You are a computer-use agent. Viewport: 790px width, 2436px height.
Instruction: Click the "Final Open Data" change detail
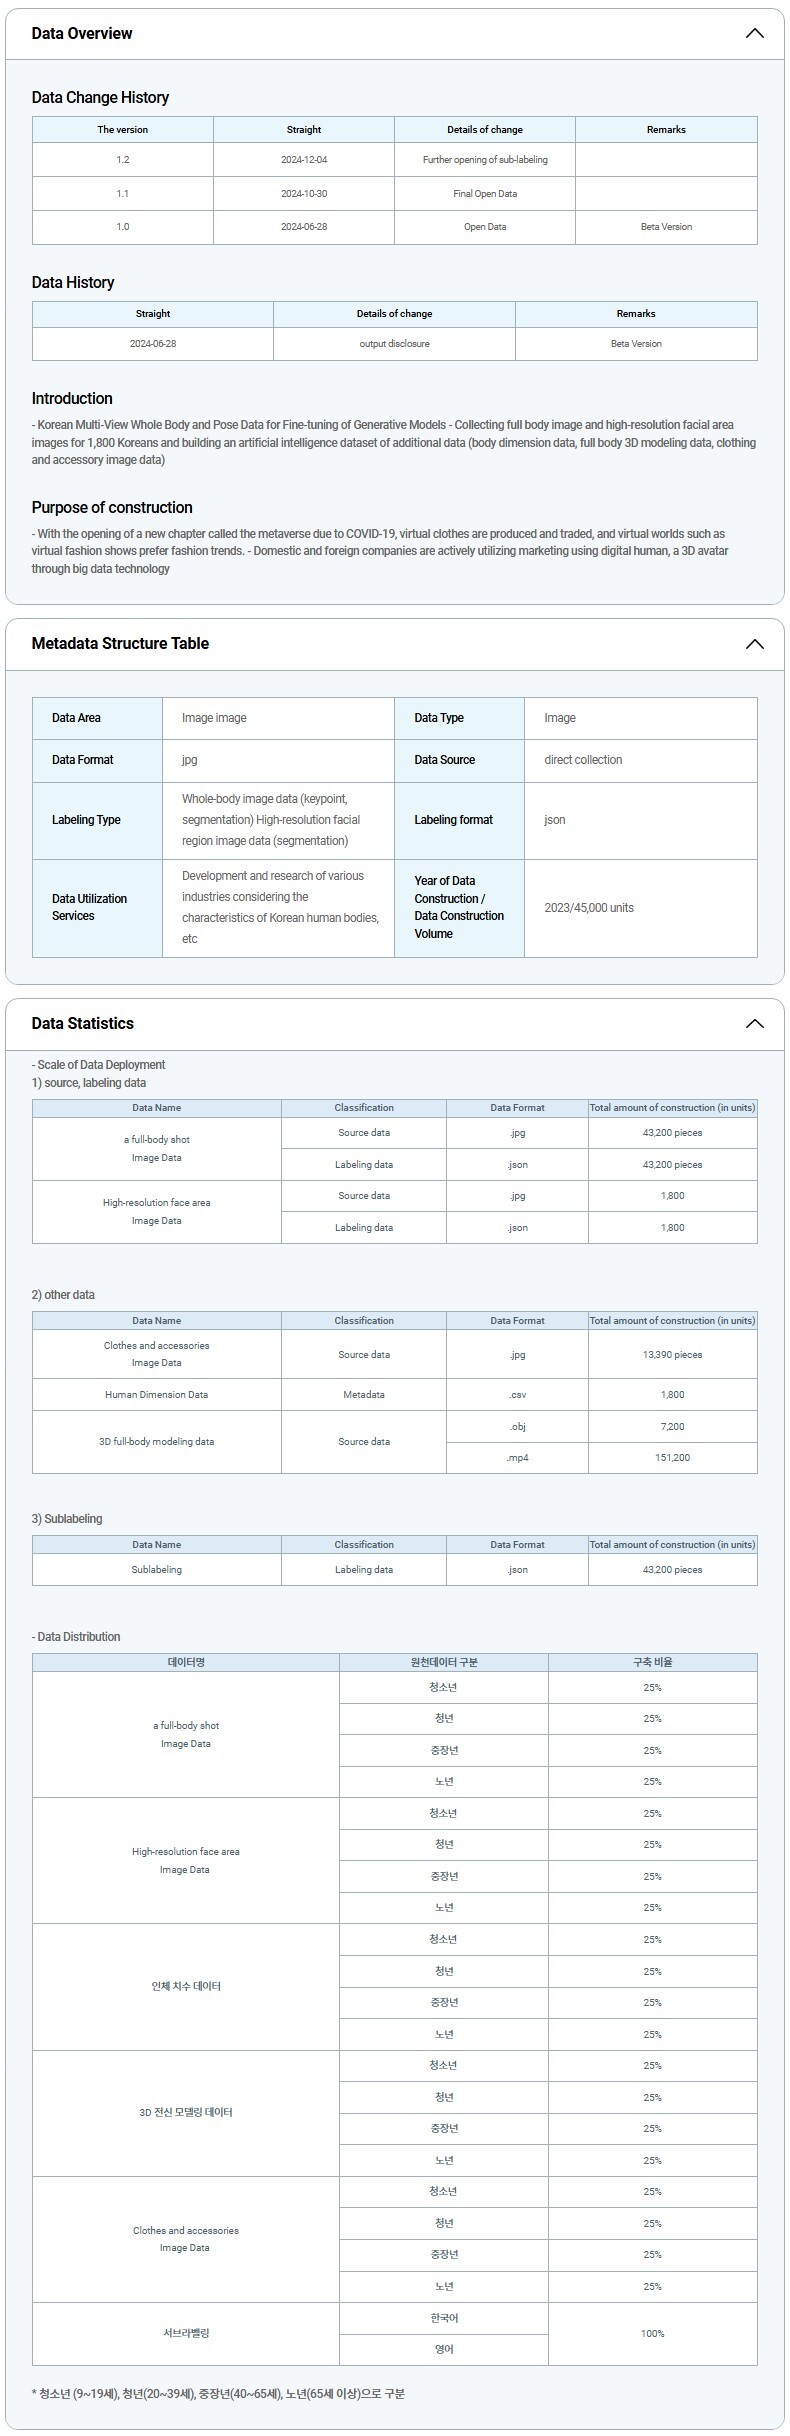click(485, 194)
